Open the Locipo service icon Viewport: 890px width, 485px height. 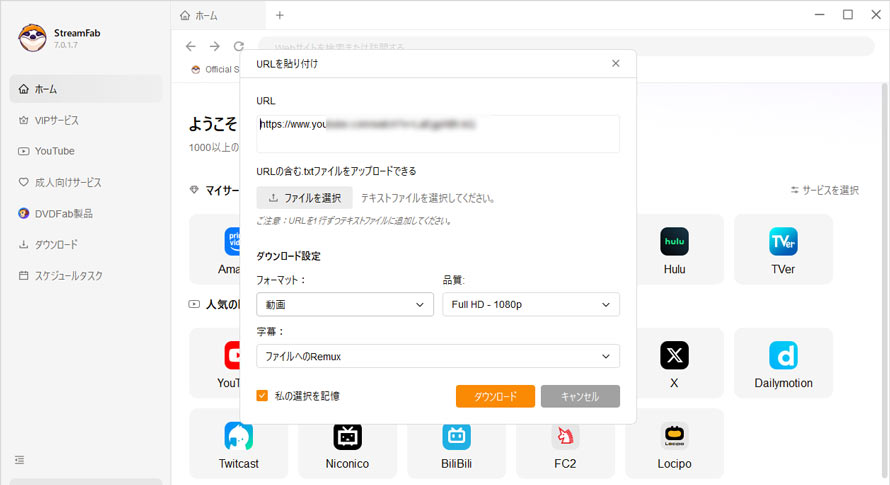click(x=674, y=436)
